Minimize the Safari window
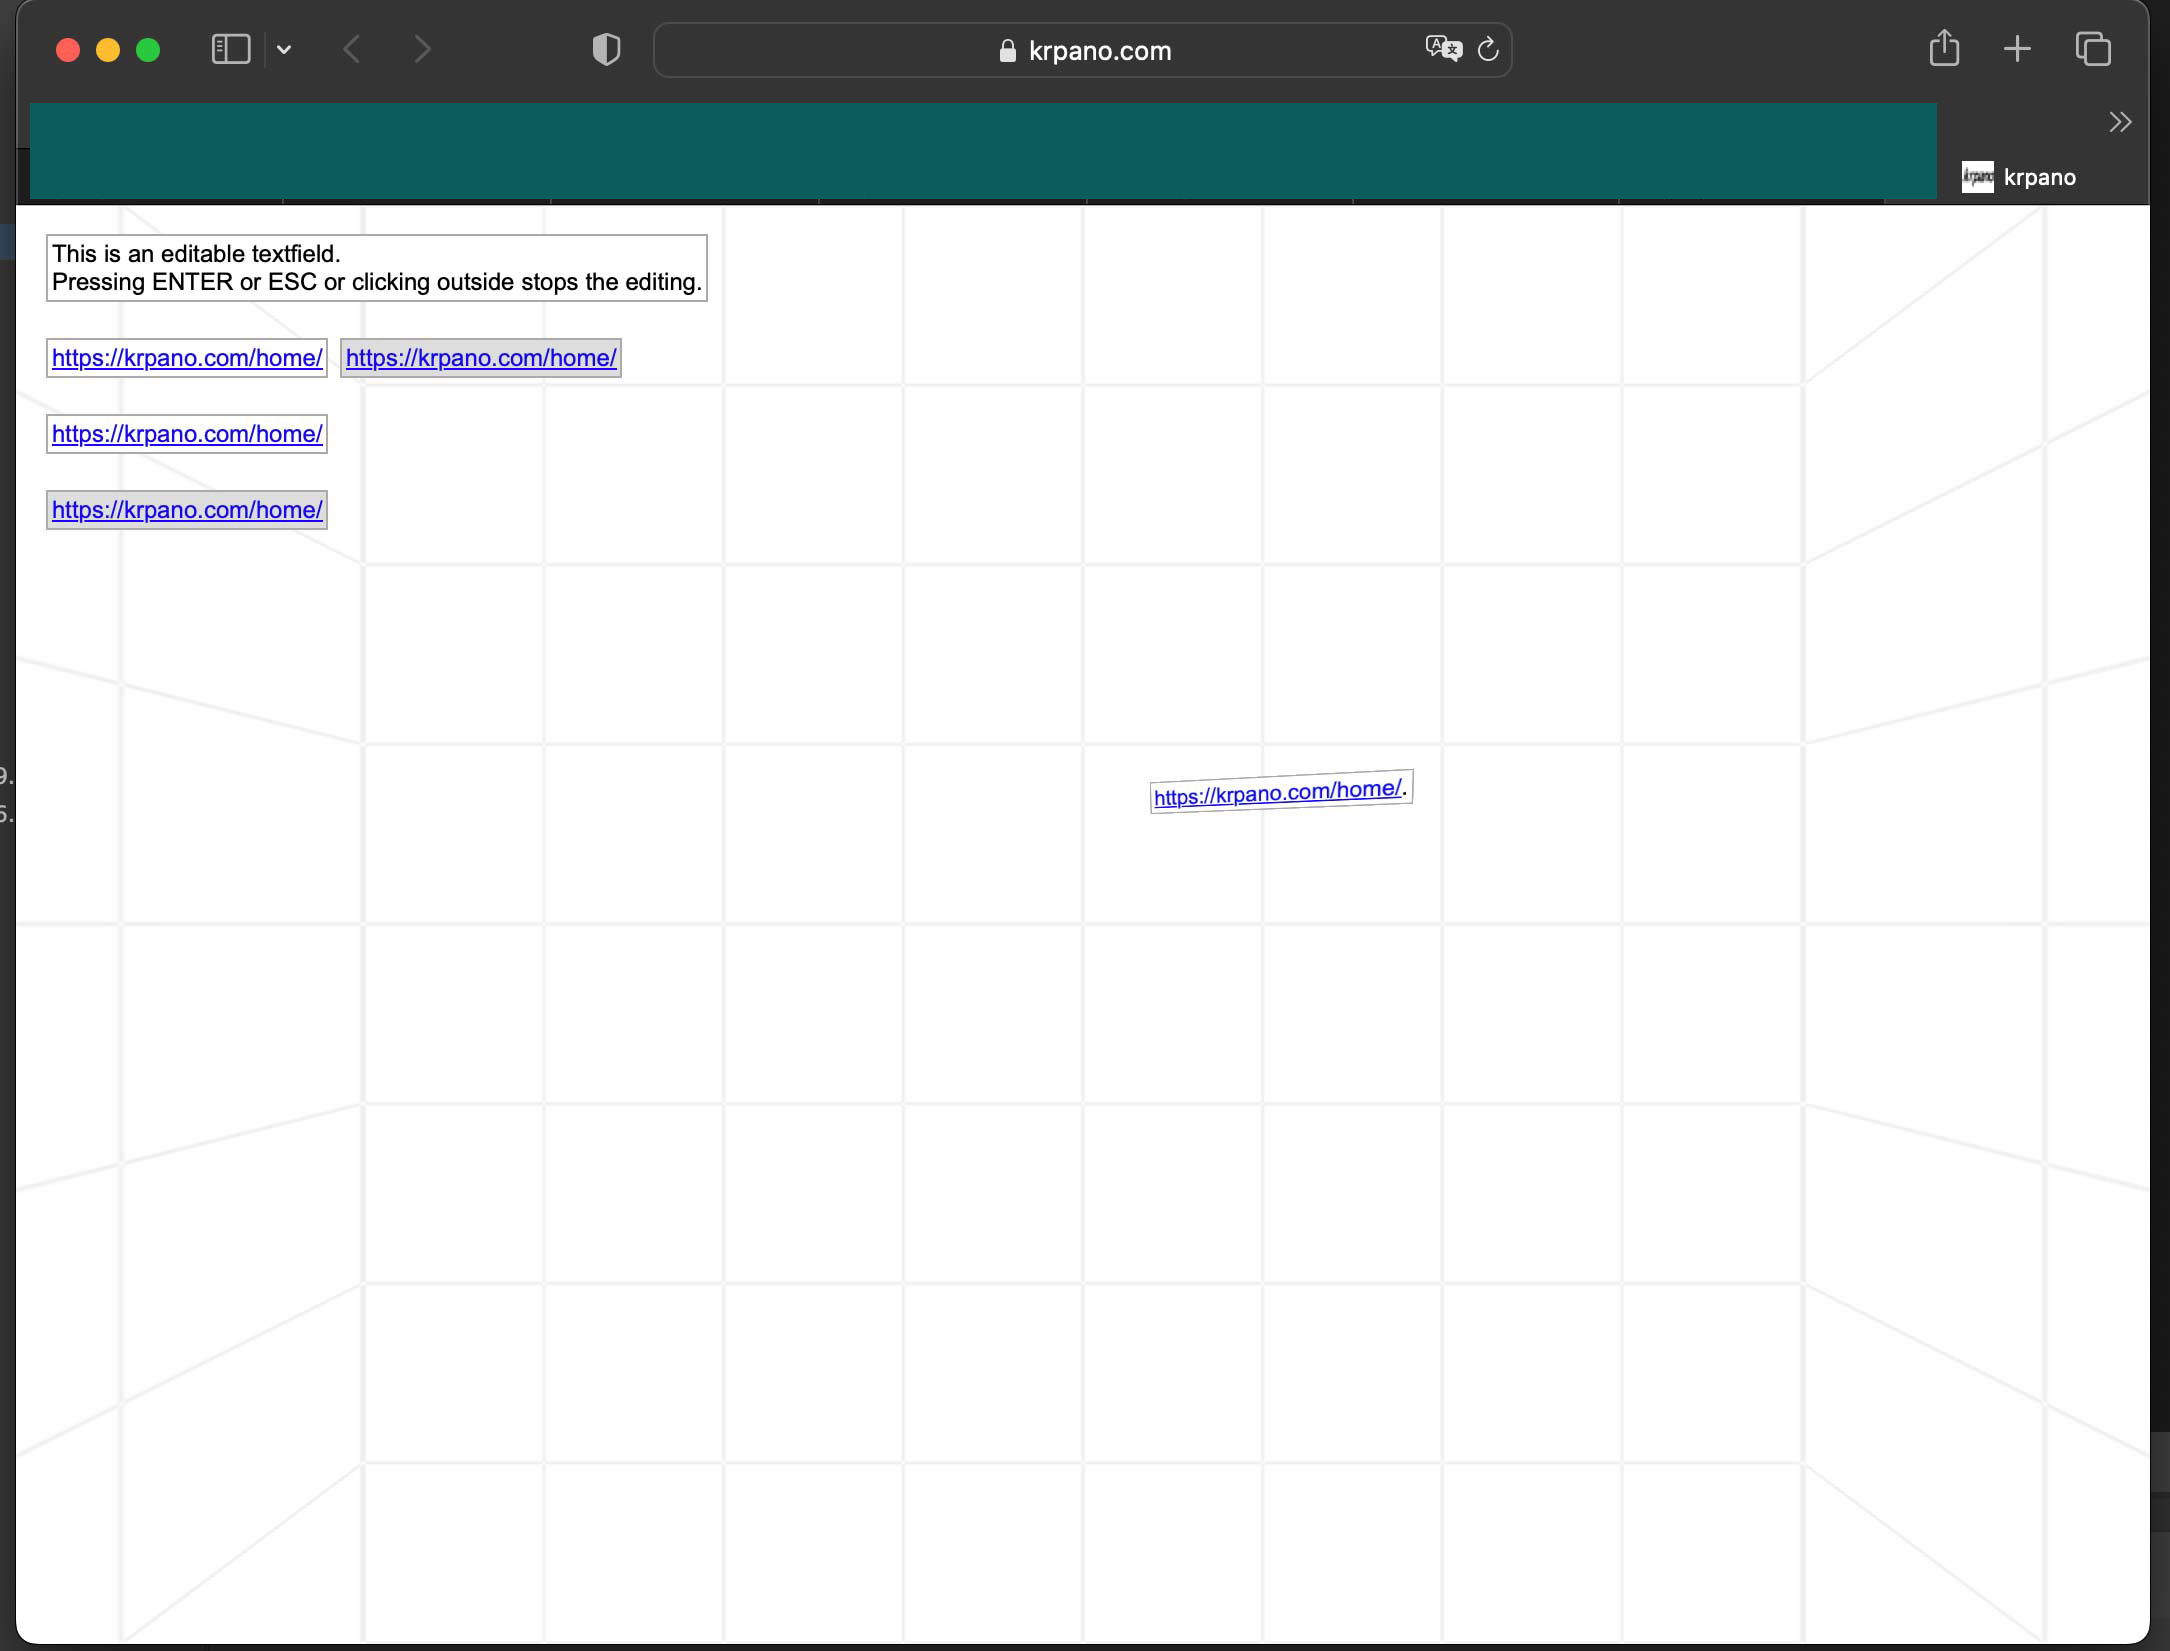Image resolution: width=2170 pixels, height=1651 pixels. pyautogui.click(x=108, y=50)
